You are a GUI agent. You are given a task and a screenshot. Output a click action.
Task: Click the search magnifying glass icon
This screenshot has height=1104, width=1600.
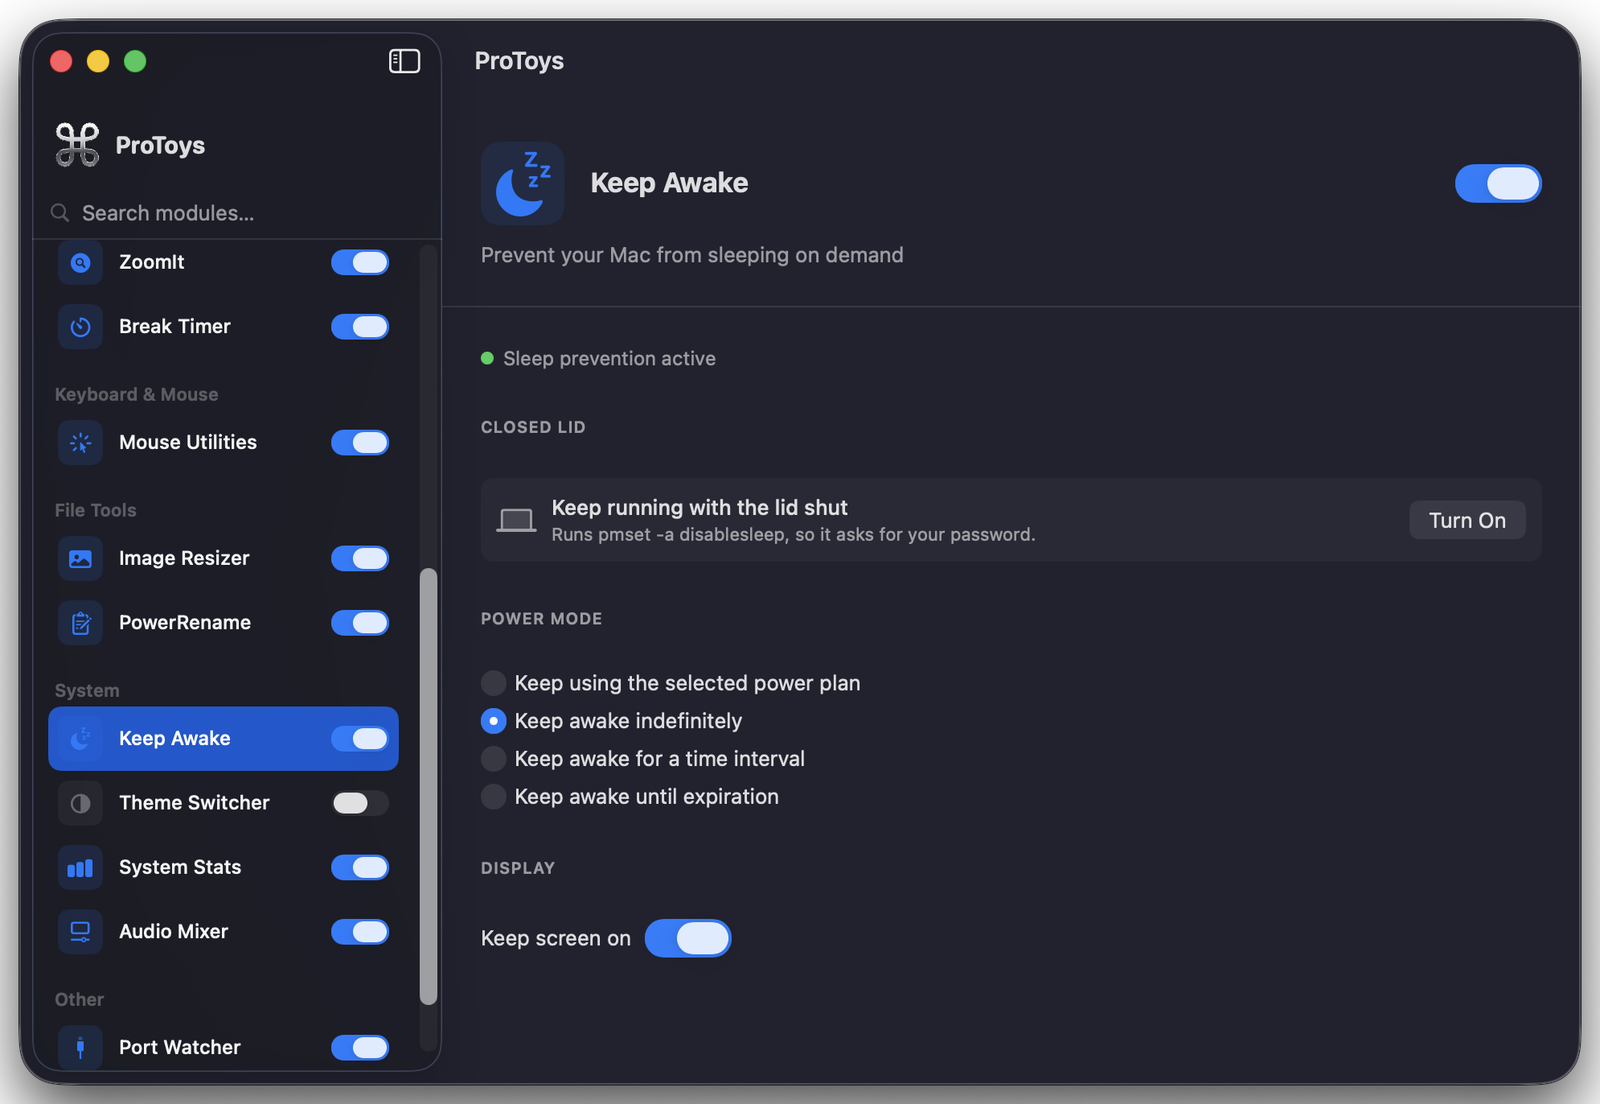tap(60, 213)
